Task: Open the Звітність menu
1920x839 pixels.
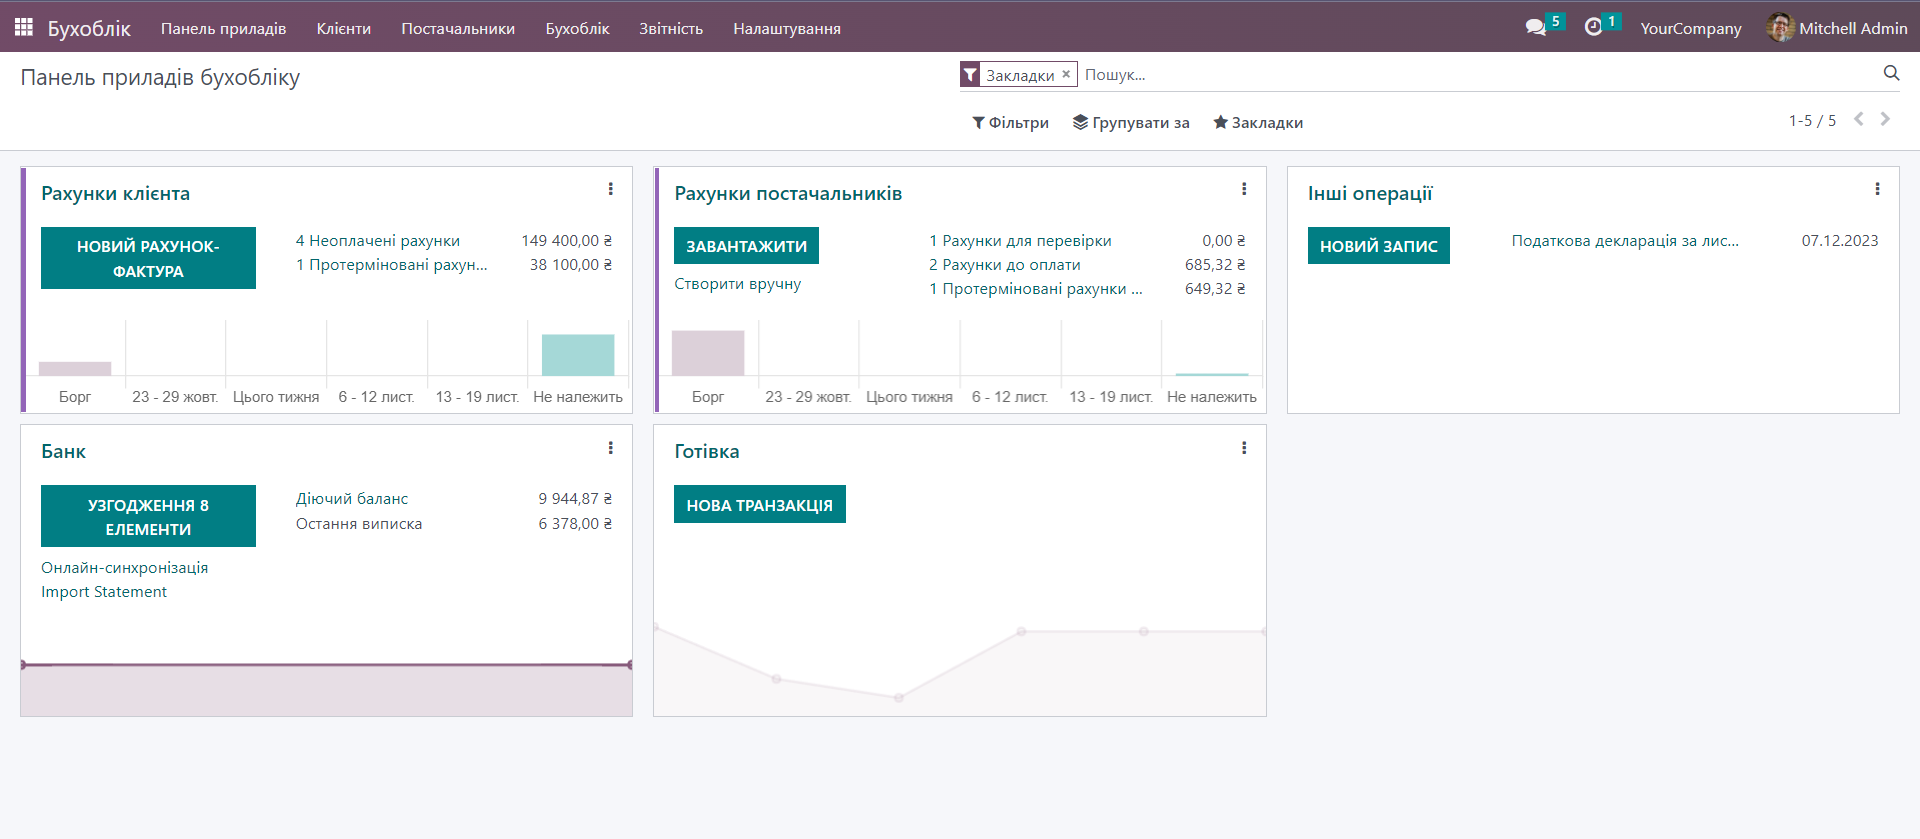Action: (x=671, y=28)
